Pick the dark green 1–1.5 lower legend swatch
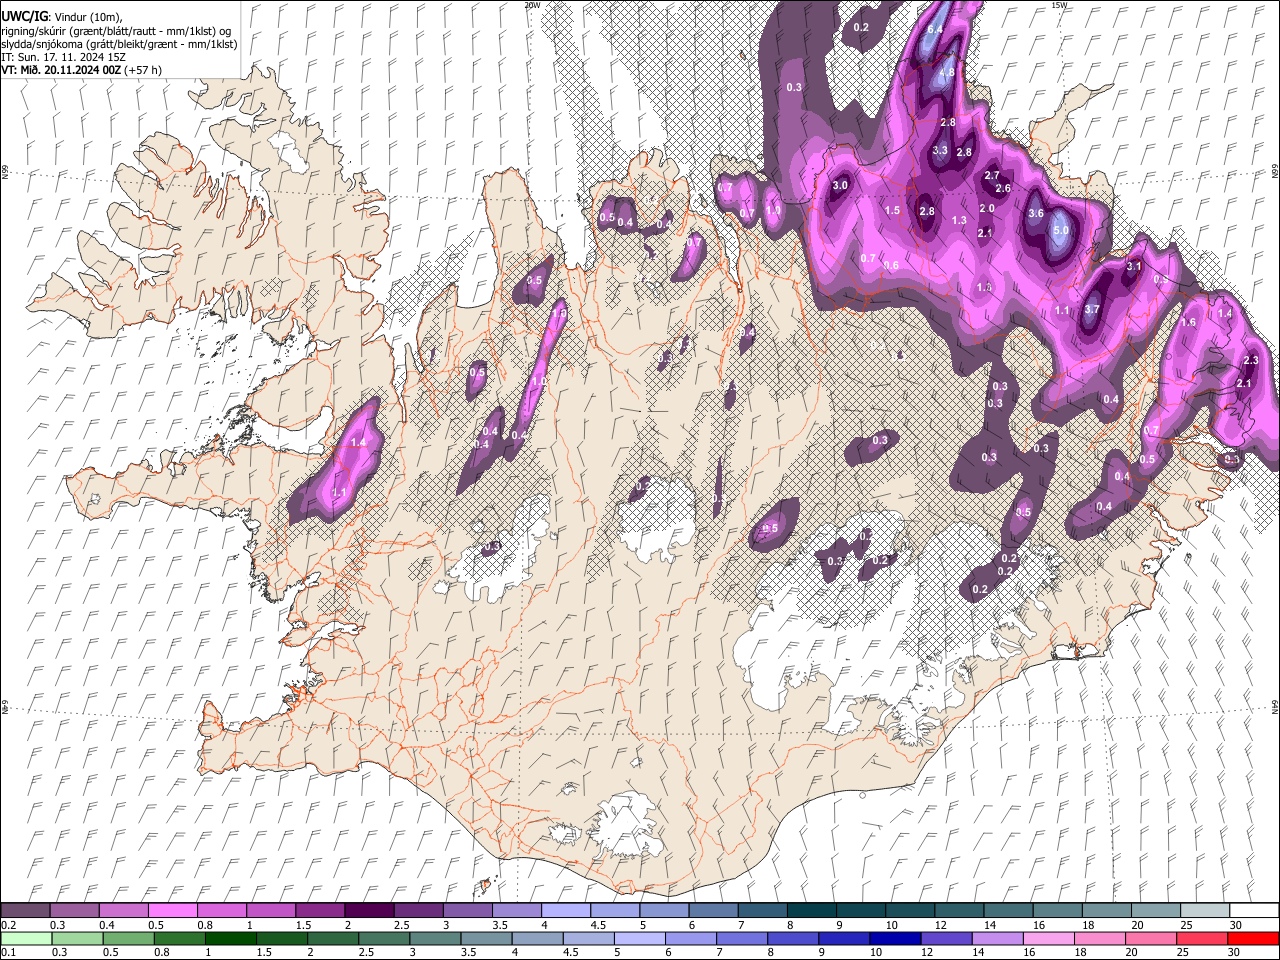Viewport: 1280px width, 960px height. pyautogui.click(x=230, y=939)
